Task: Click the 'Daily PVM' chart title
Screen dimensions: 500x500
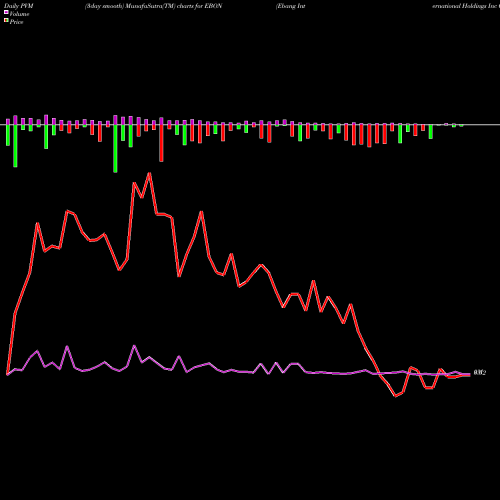Action: pyautogui.click(x=19, y=6)
